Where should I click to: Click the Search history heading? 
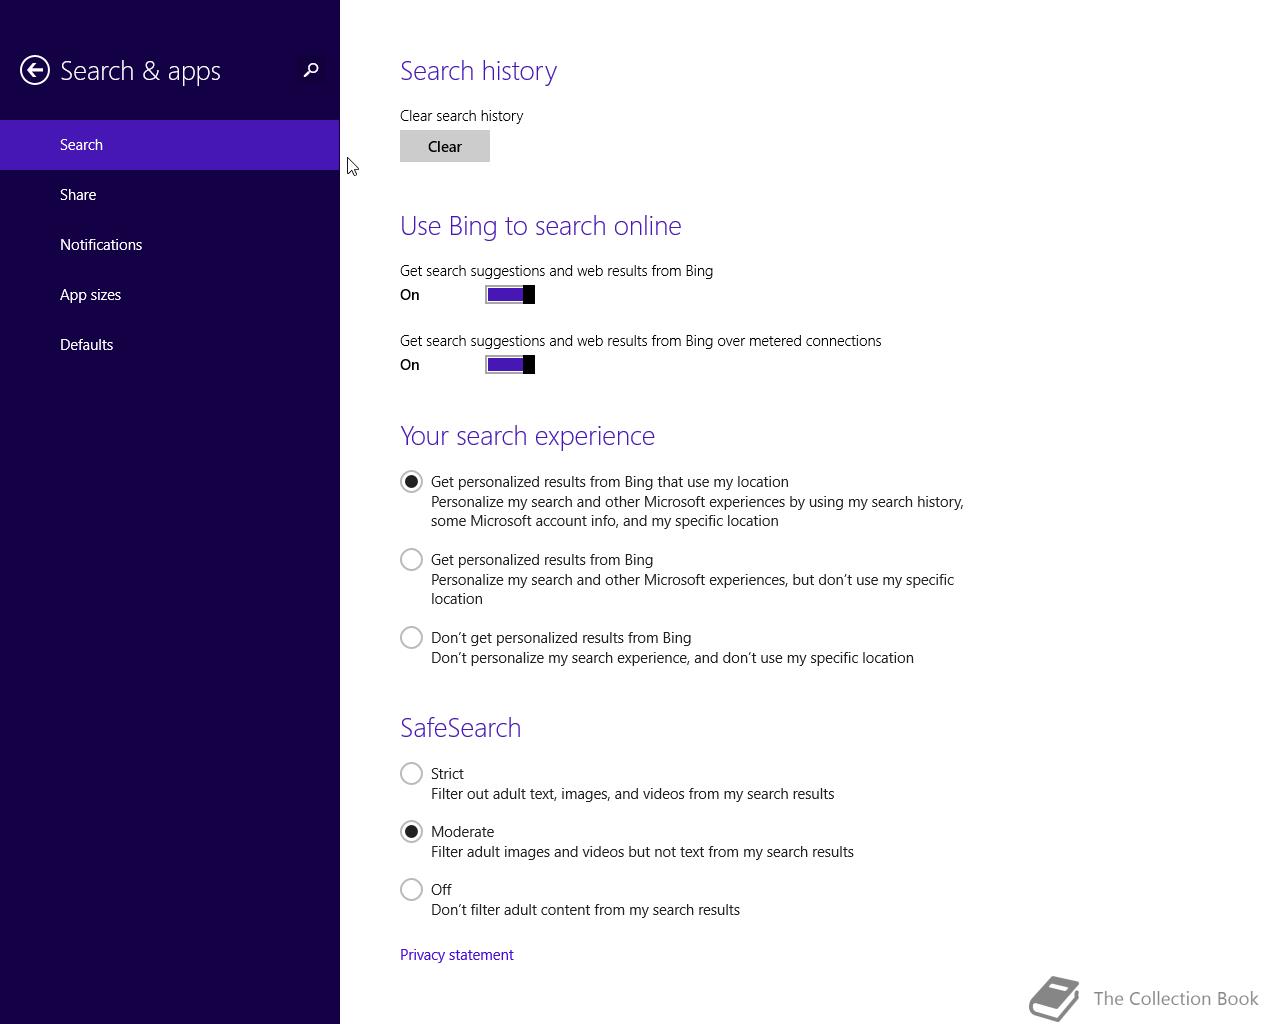[x=479, y=71]
